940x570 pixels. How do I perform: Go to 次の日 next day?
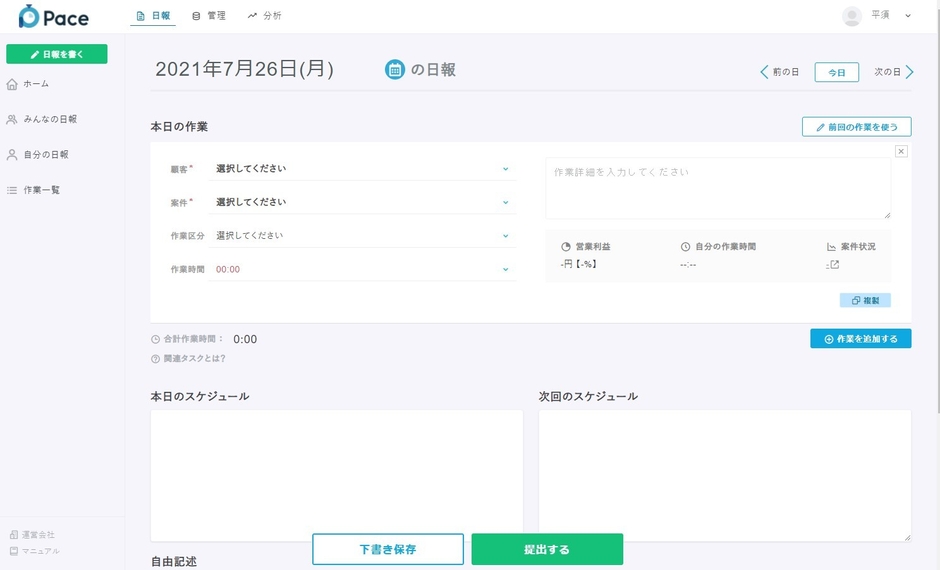(894, 72)
